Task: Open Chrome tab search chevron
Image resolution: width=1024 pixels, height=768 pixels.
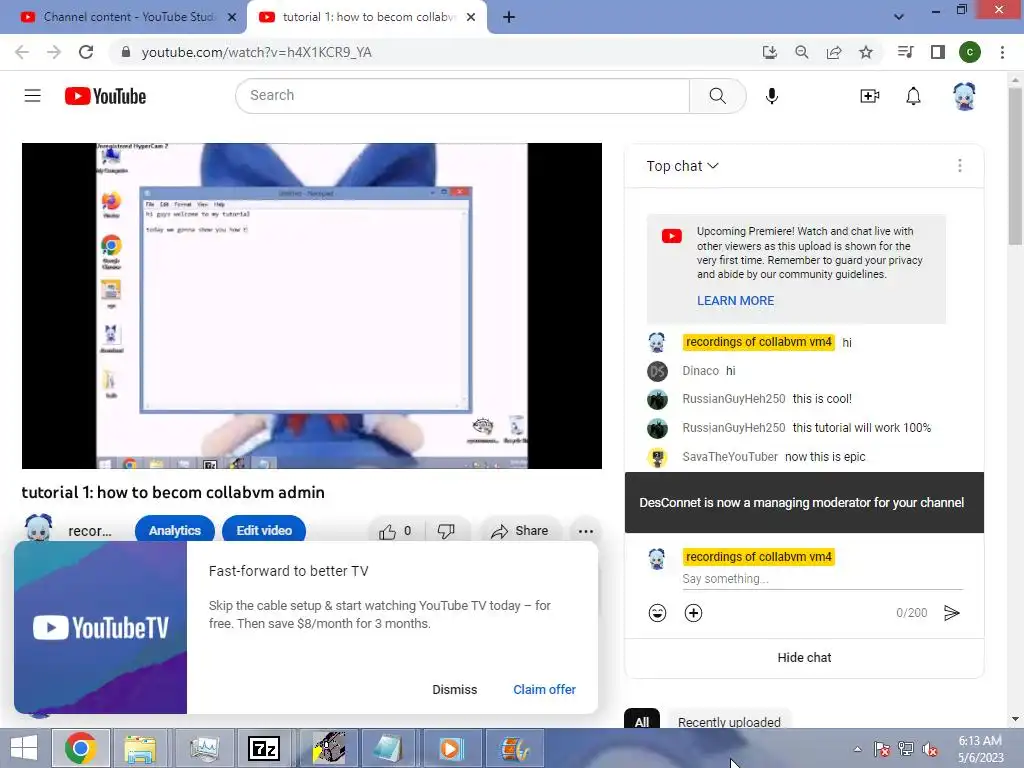Action: pyautogui.click(x=899, y=17)
